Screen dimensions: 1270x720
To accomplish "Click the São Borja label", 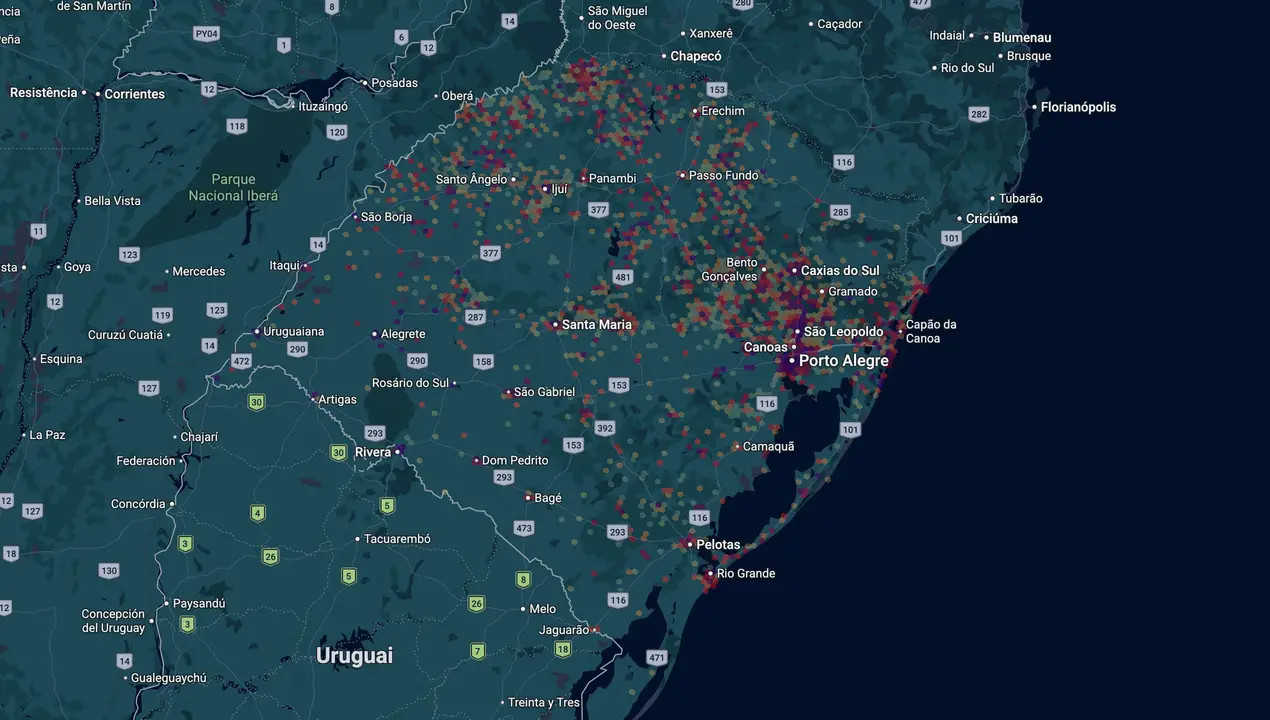I will pos(386,217).
